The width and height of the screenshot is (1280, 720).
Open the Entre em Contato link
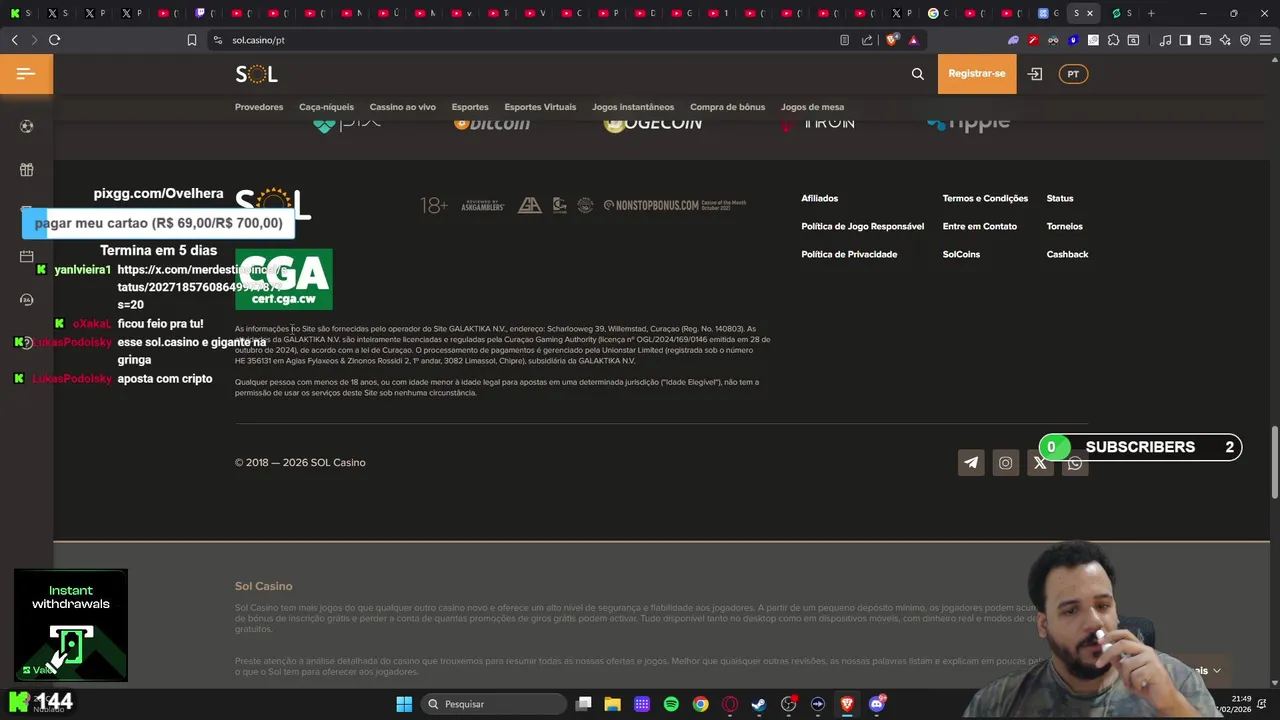tap(979, 226)
